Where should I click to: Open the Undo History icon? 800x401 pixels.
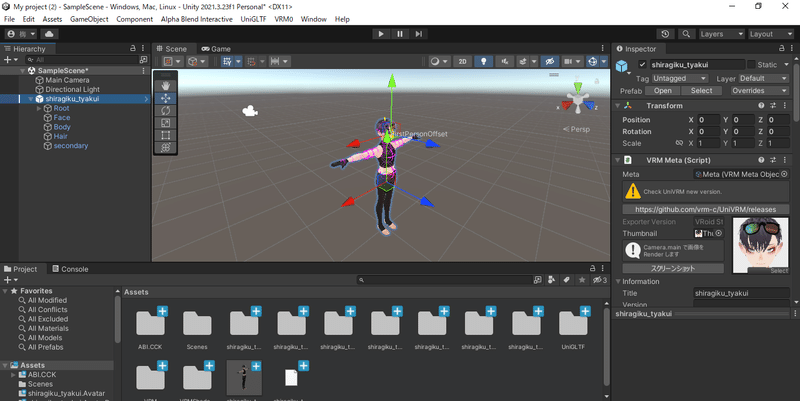tap(665, 34)
